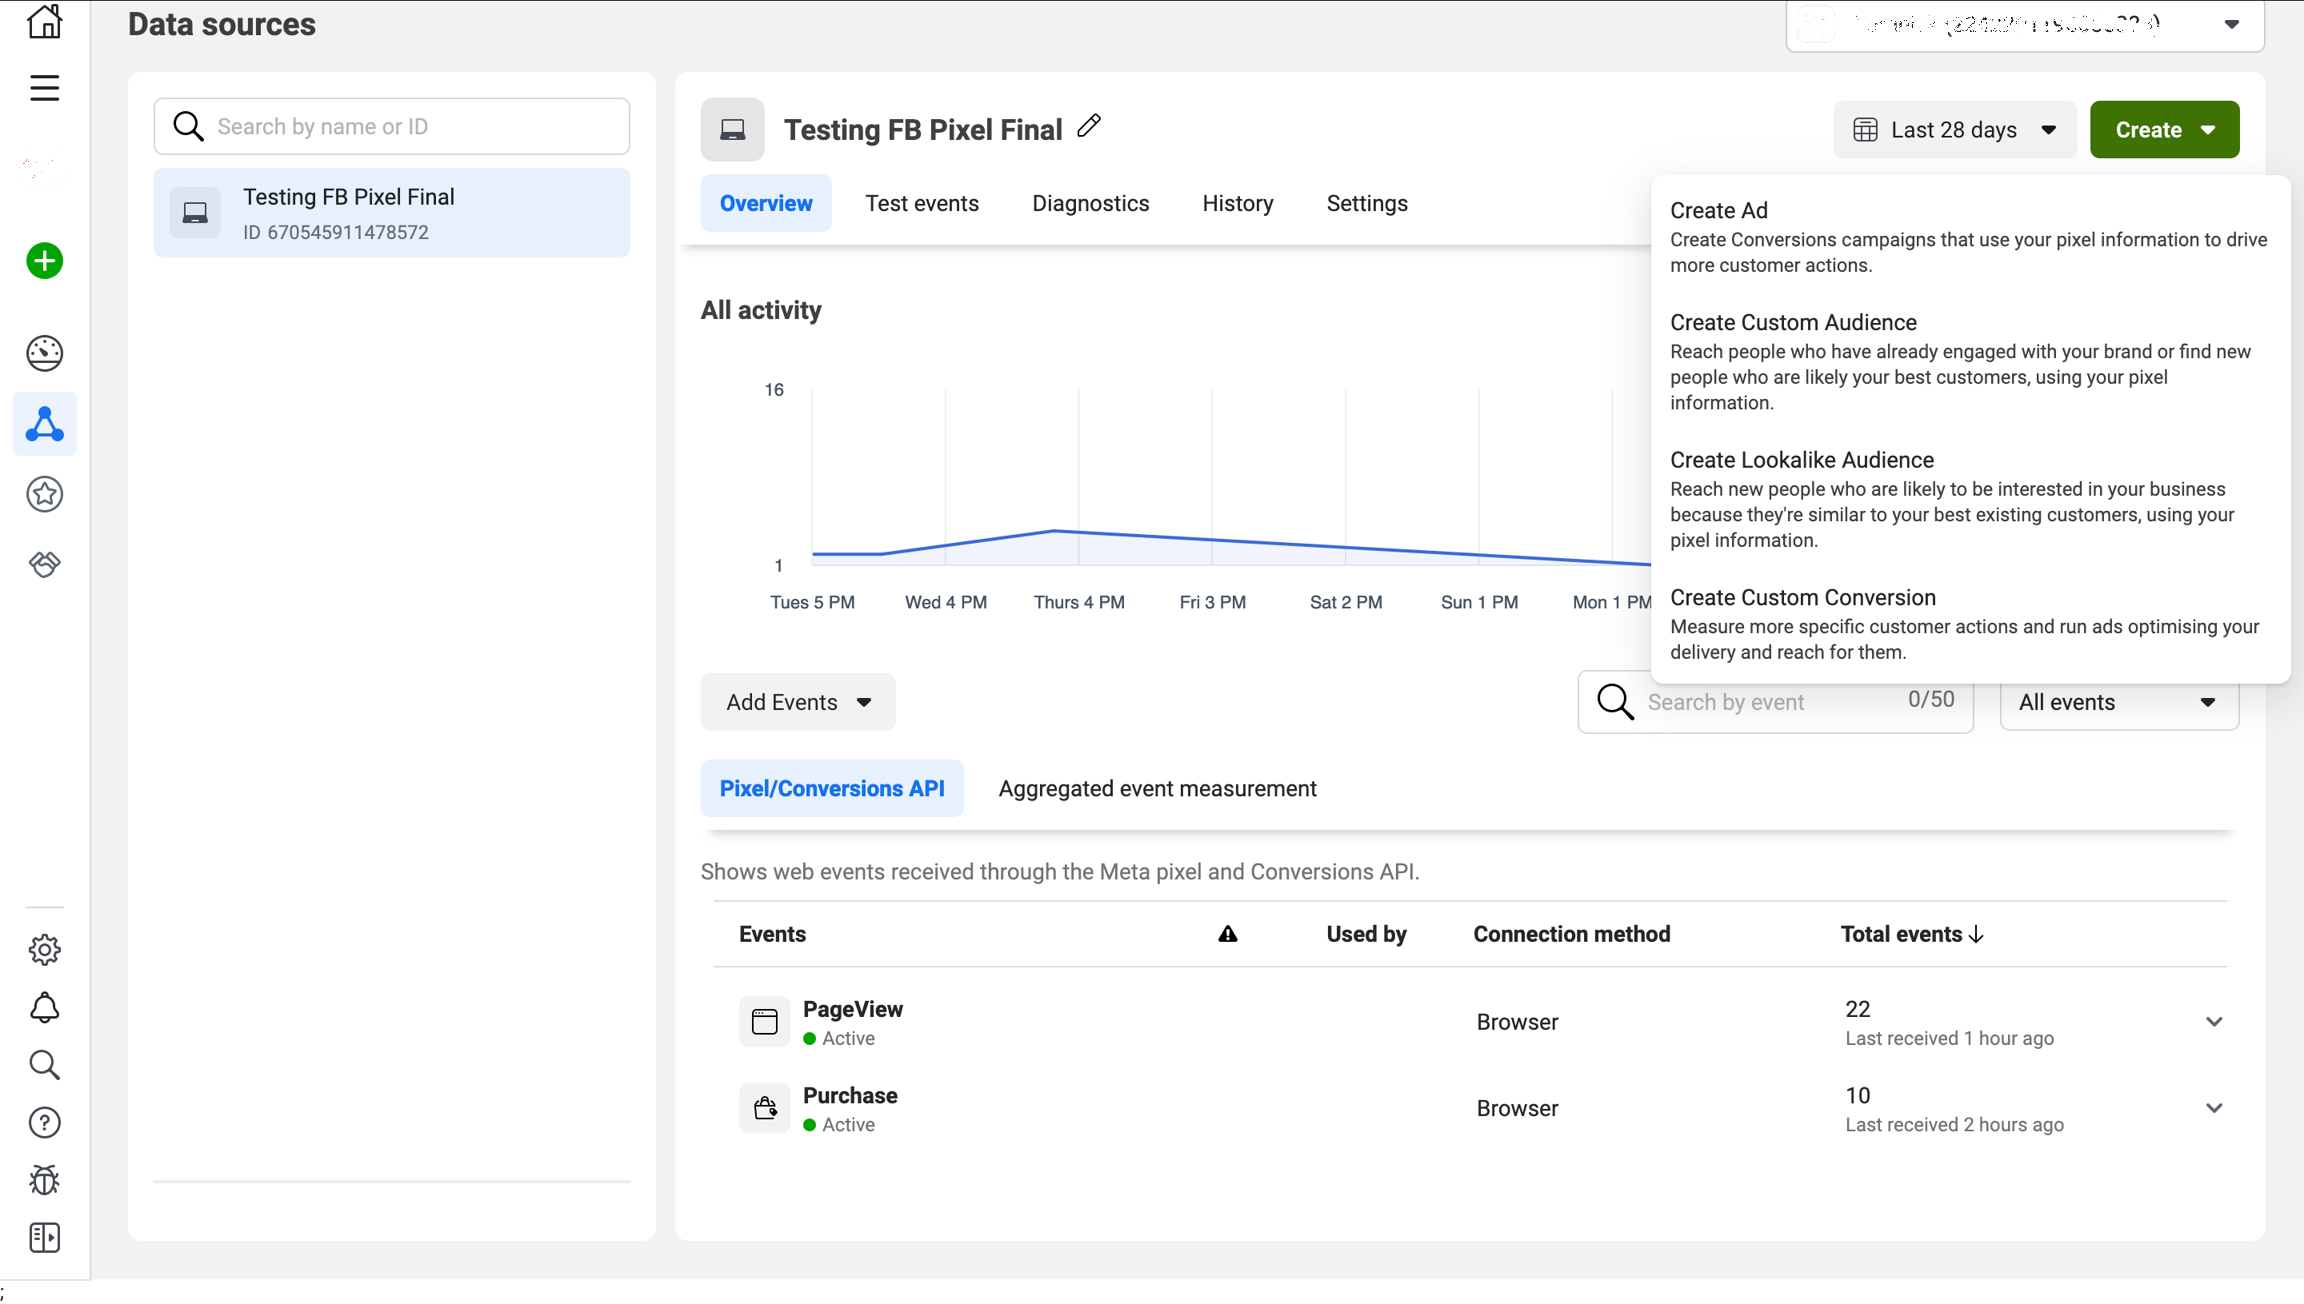Expand the Purchase event row chevron
The image size is (2304, 1304).
point(2213,1108)
